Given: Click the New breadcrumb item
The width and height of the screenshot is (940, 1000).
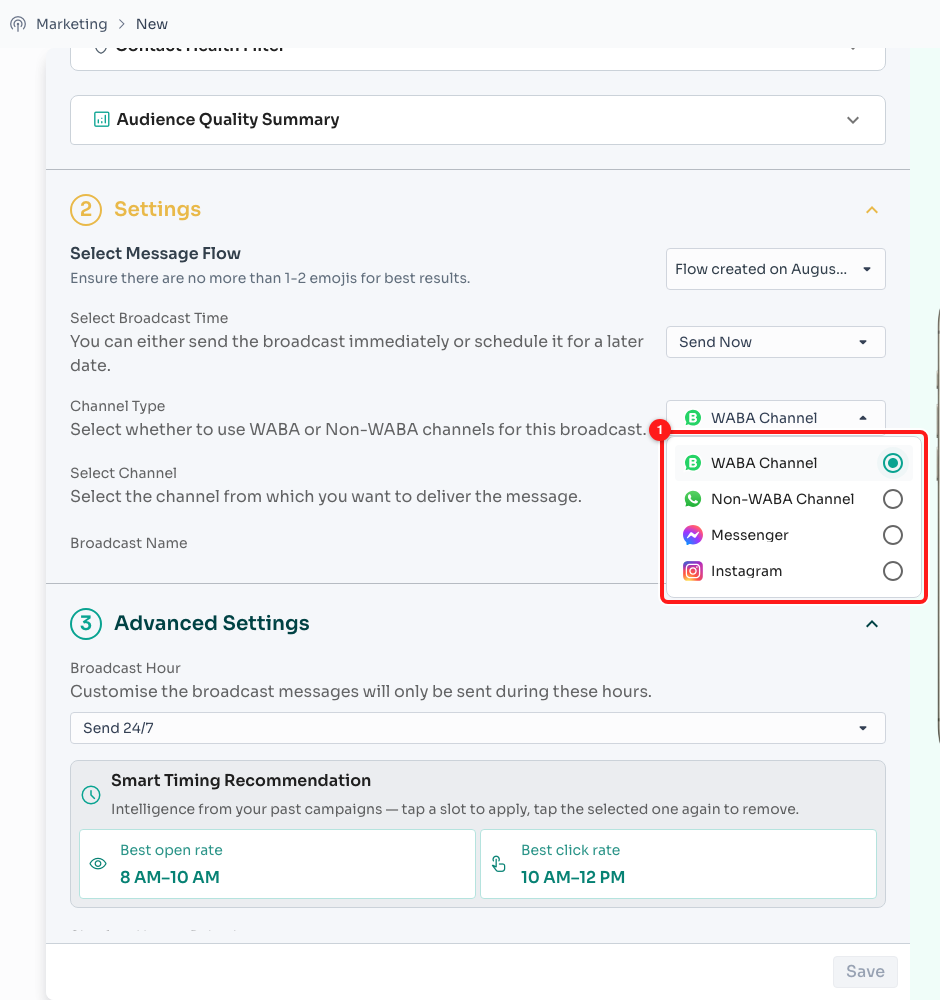Looking at the screenshot, I should pyautogui.click(x=152, y=24).
